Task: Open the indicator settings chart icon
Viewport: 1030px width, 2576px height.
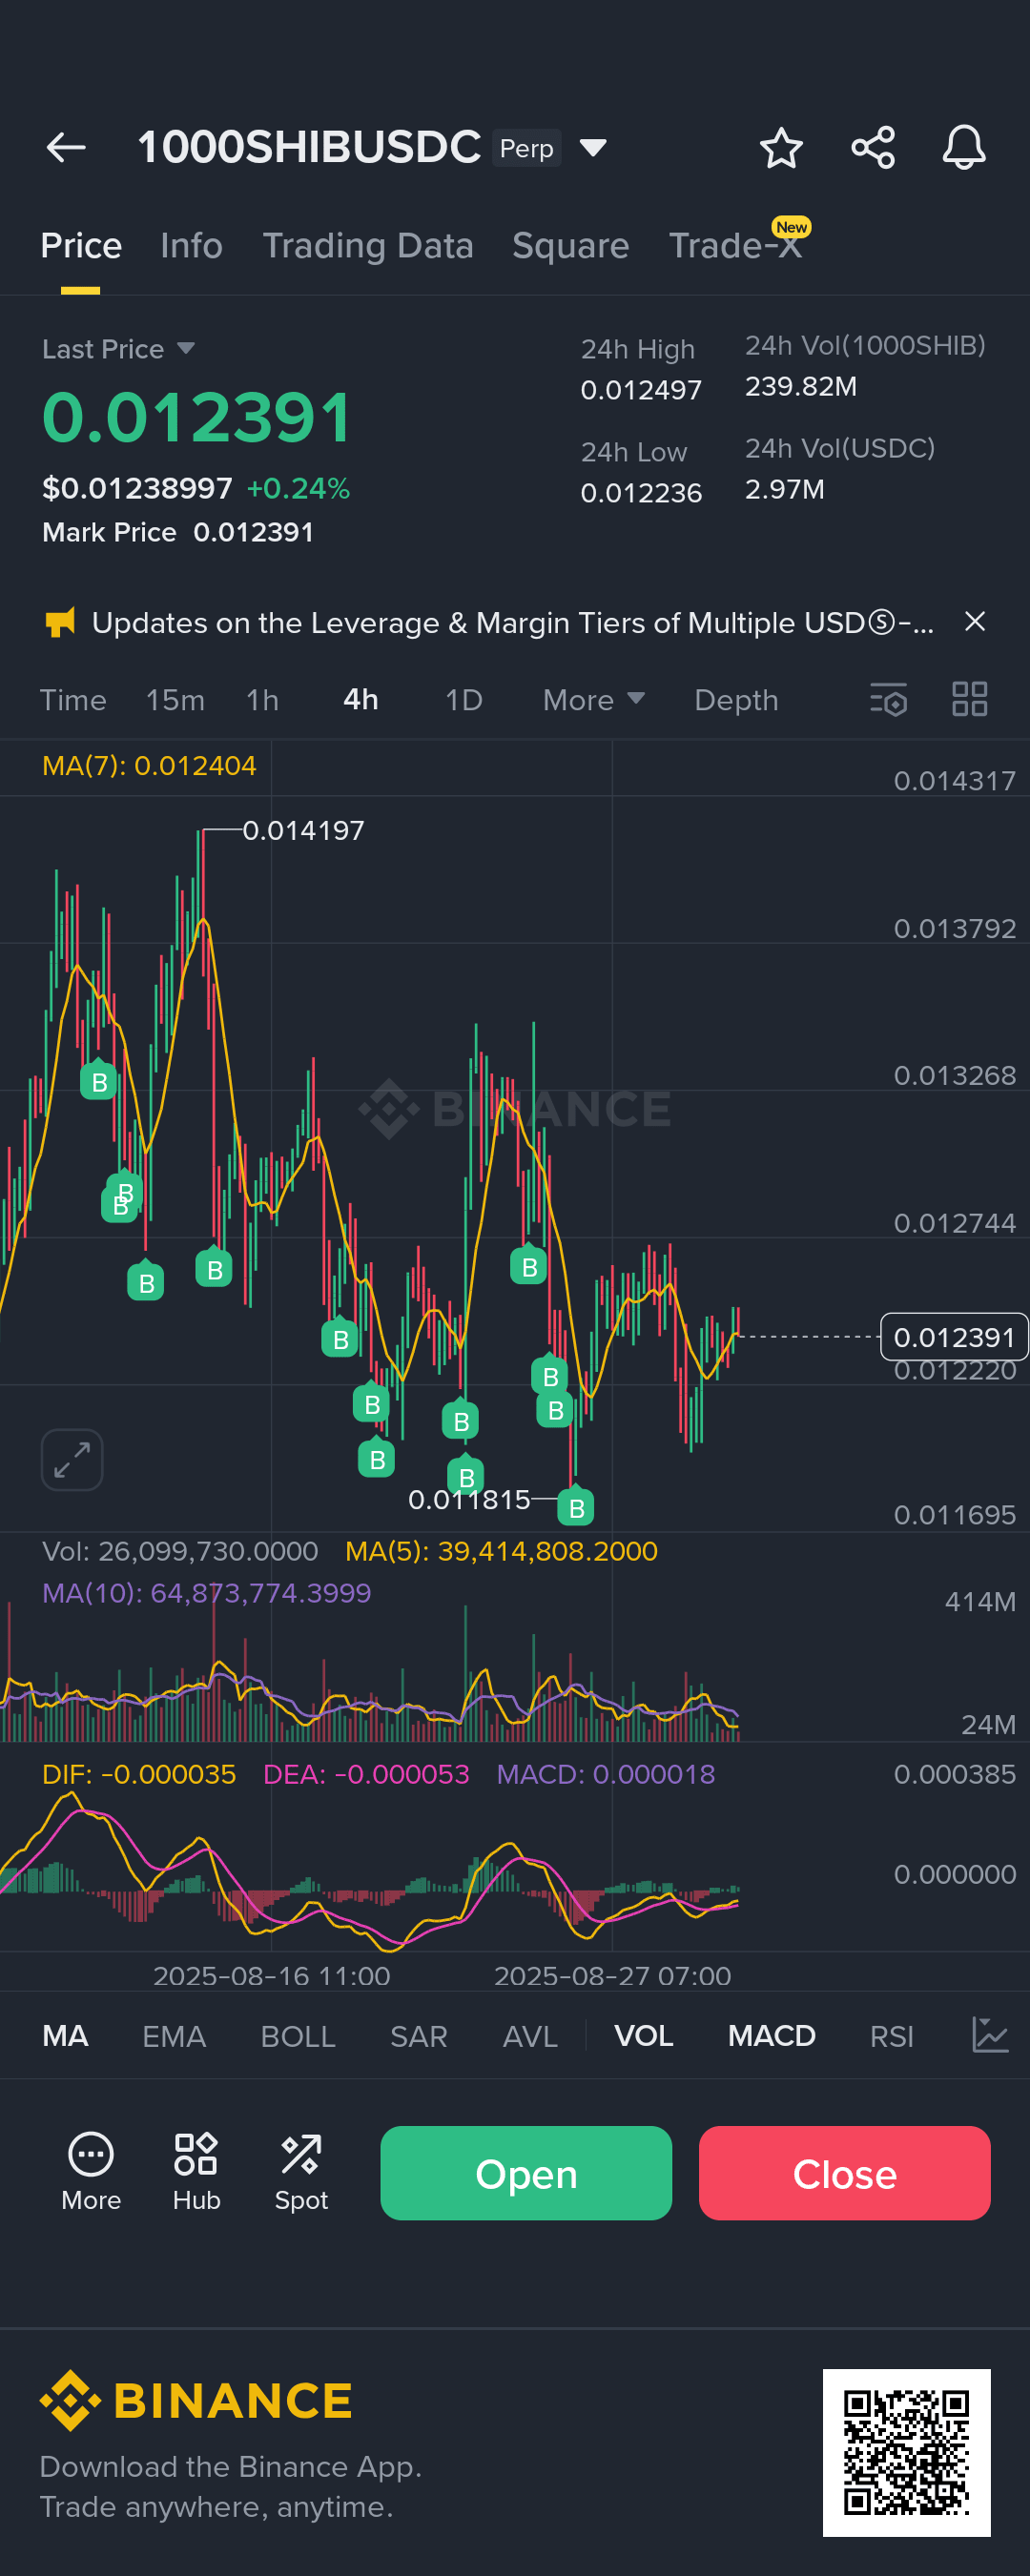Action: [x=990, y=2035]
